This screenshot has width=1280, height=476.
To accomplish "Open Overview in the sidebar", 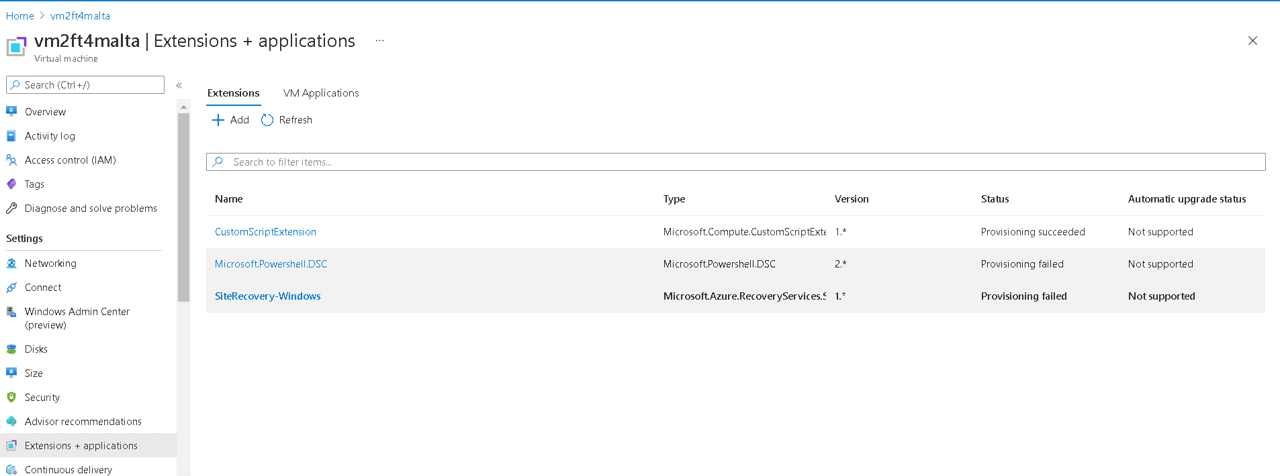I will [x=45, y=112].
